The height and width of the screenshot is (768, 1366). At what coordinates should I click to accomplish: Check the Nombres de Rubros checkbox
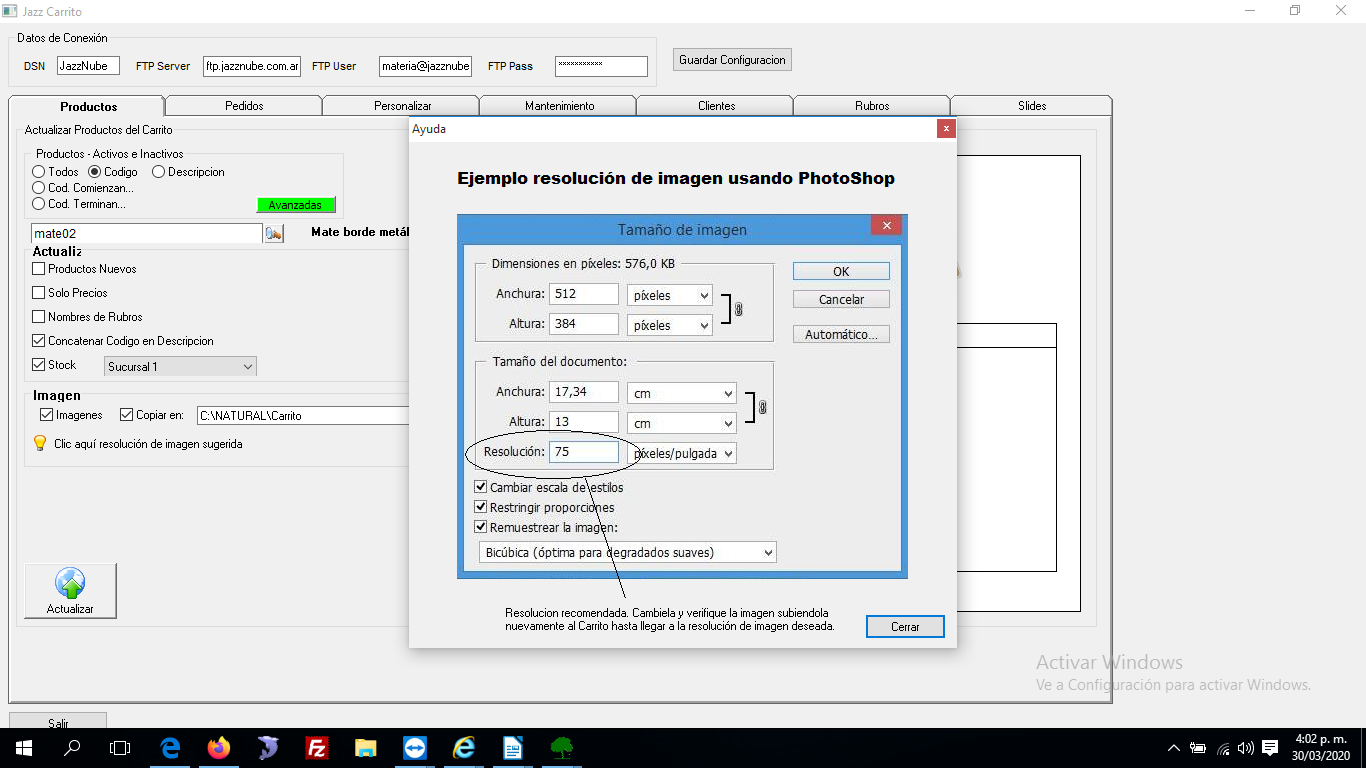coord(39,317)
